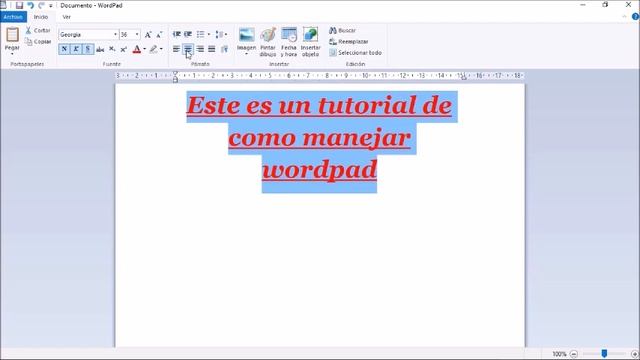The width and height of the screenshot is (640, 360).
Task: Open the WordPad help icon
Action: pyautogui.click(x=635, y=17)
